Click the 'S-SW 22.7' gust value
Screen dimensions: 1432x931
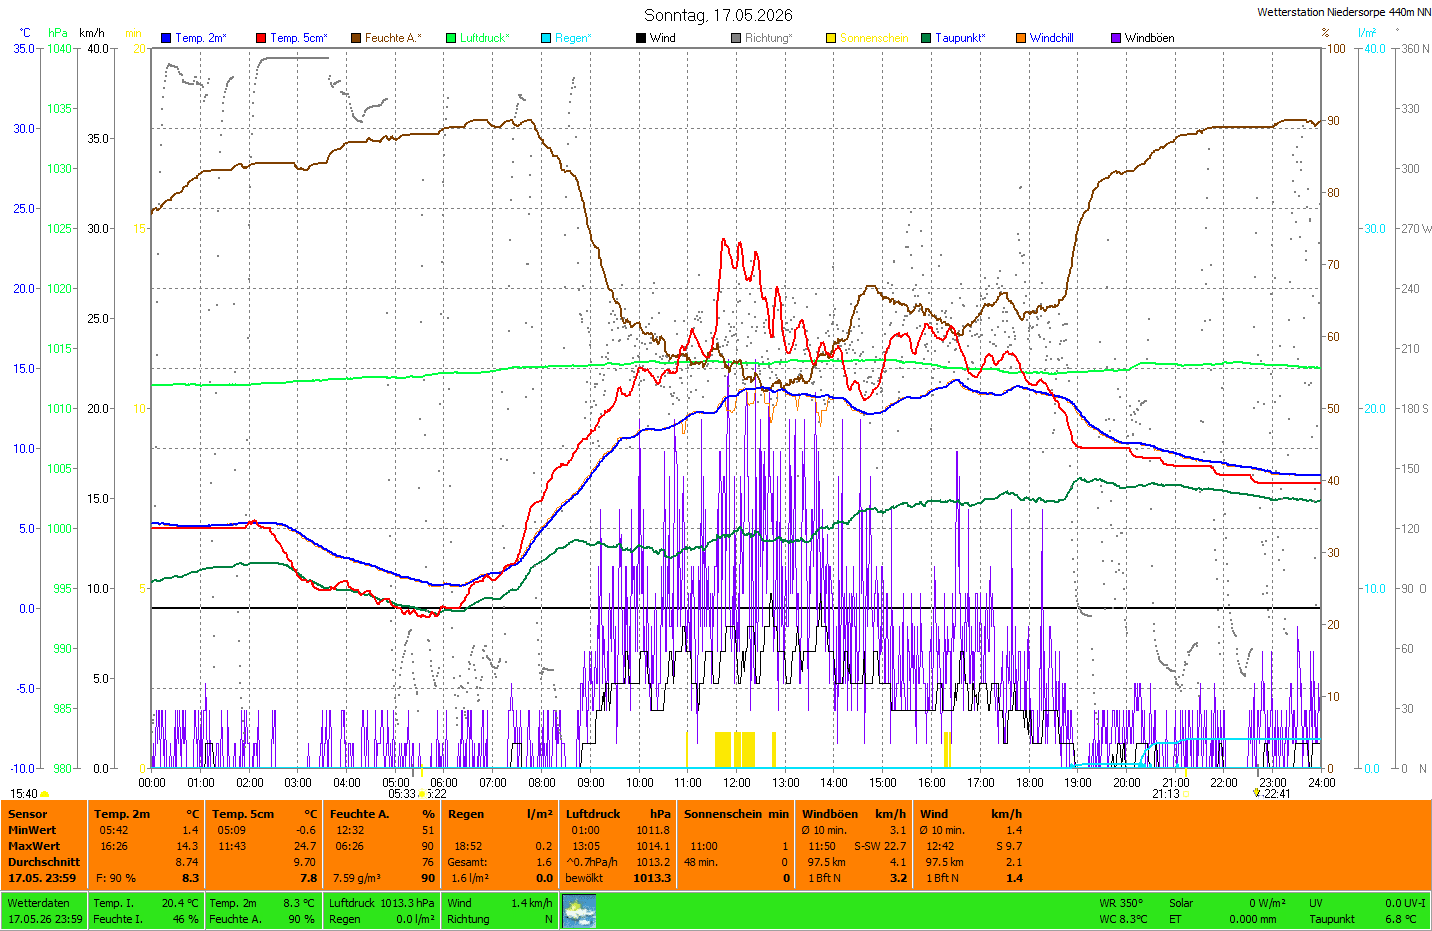click(x=880, y=846)
